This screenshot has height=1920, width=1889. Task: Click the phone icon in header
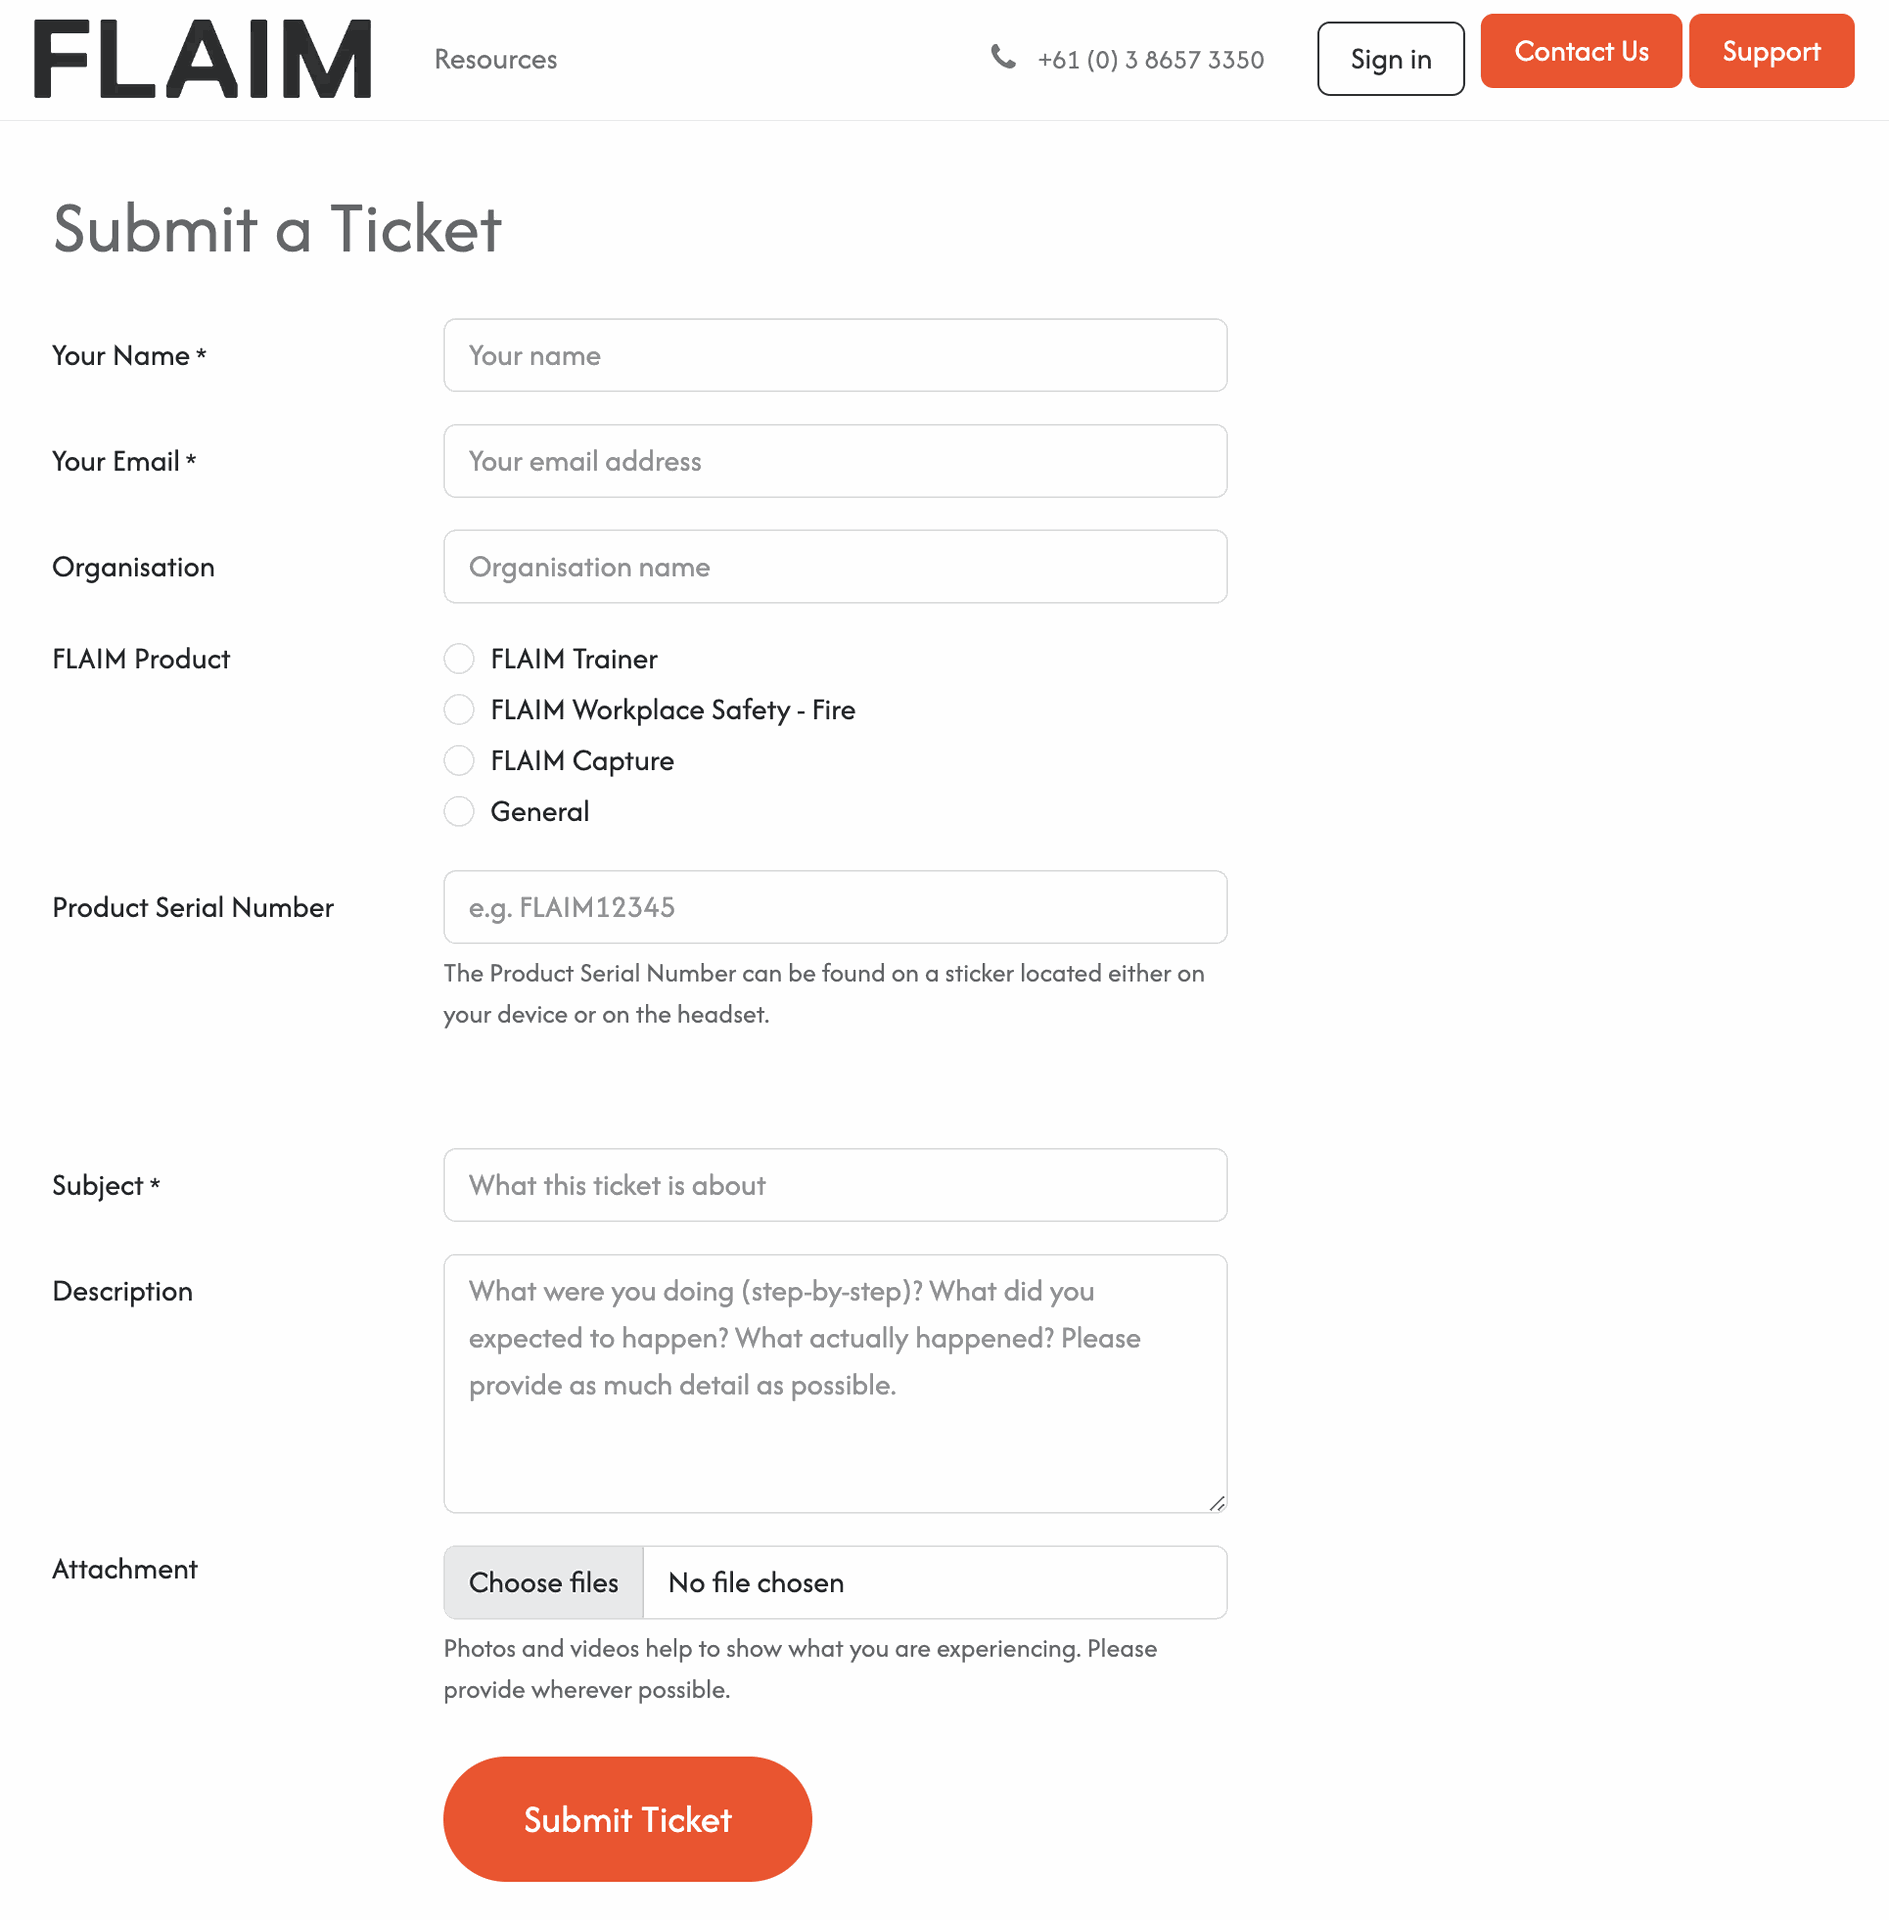[x=1003, y=58]
